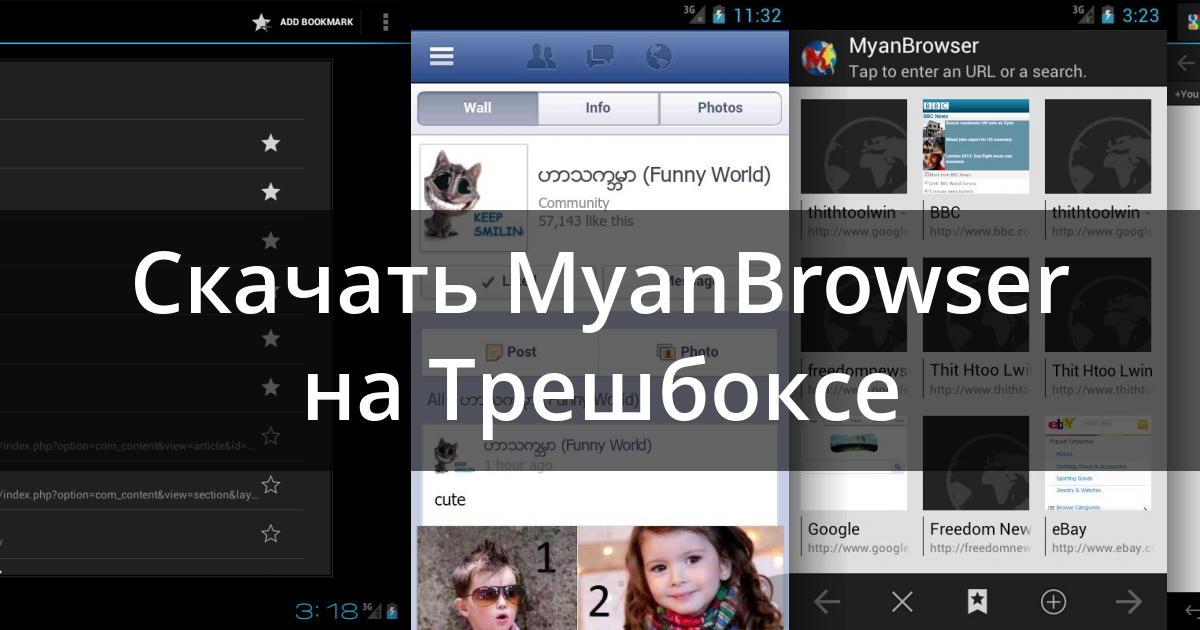Open the photo labeled 2 with girl
Viewport: 1200px width, 630px height.
click(x=679, y=578)
